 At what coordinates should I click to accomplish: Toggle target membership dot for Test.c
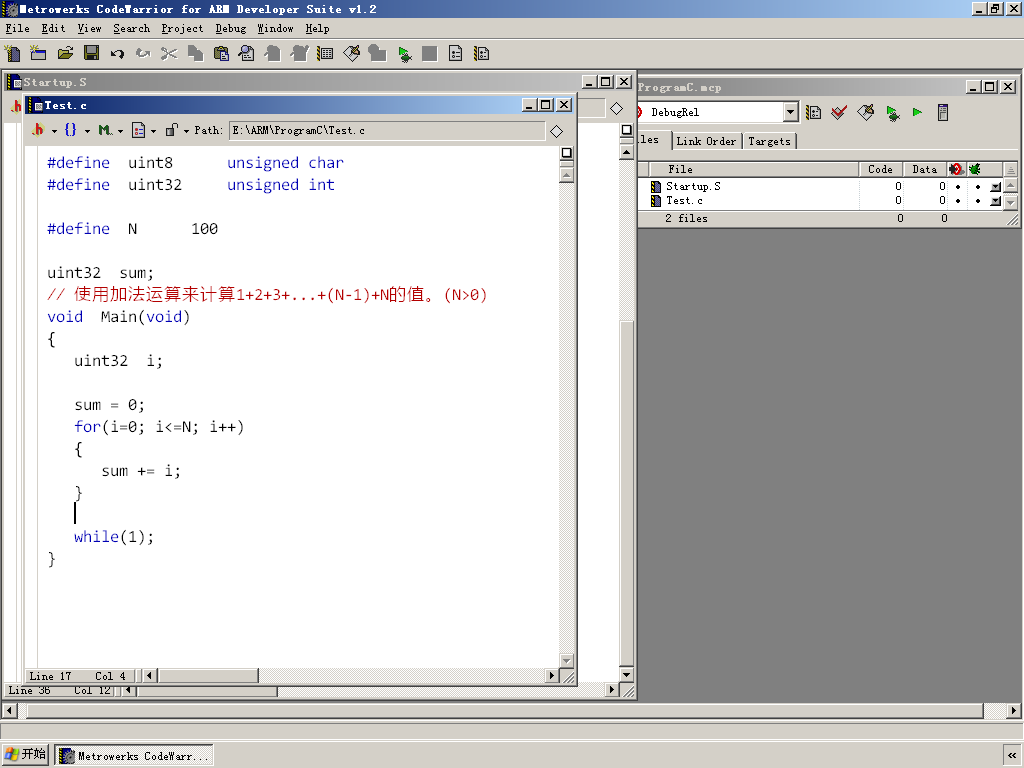(958, 201)
